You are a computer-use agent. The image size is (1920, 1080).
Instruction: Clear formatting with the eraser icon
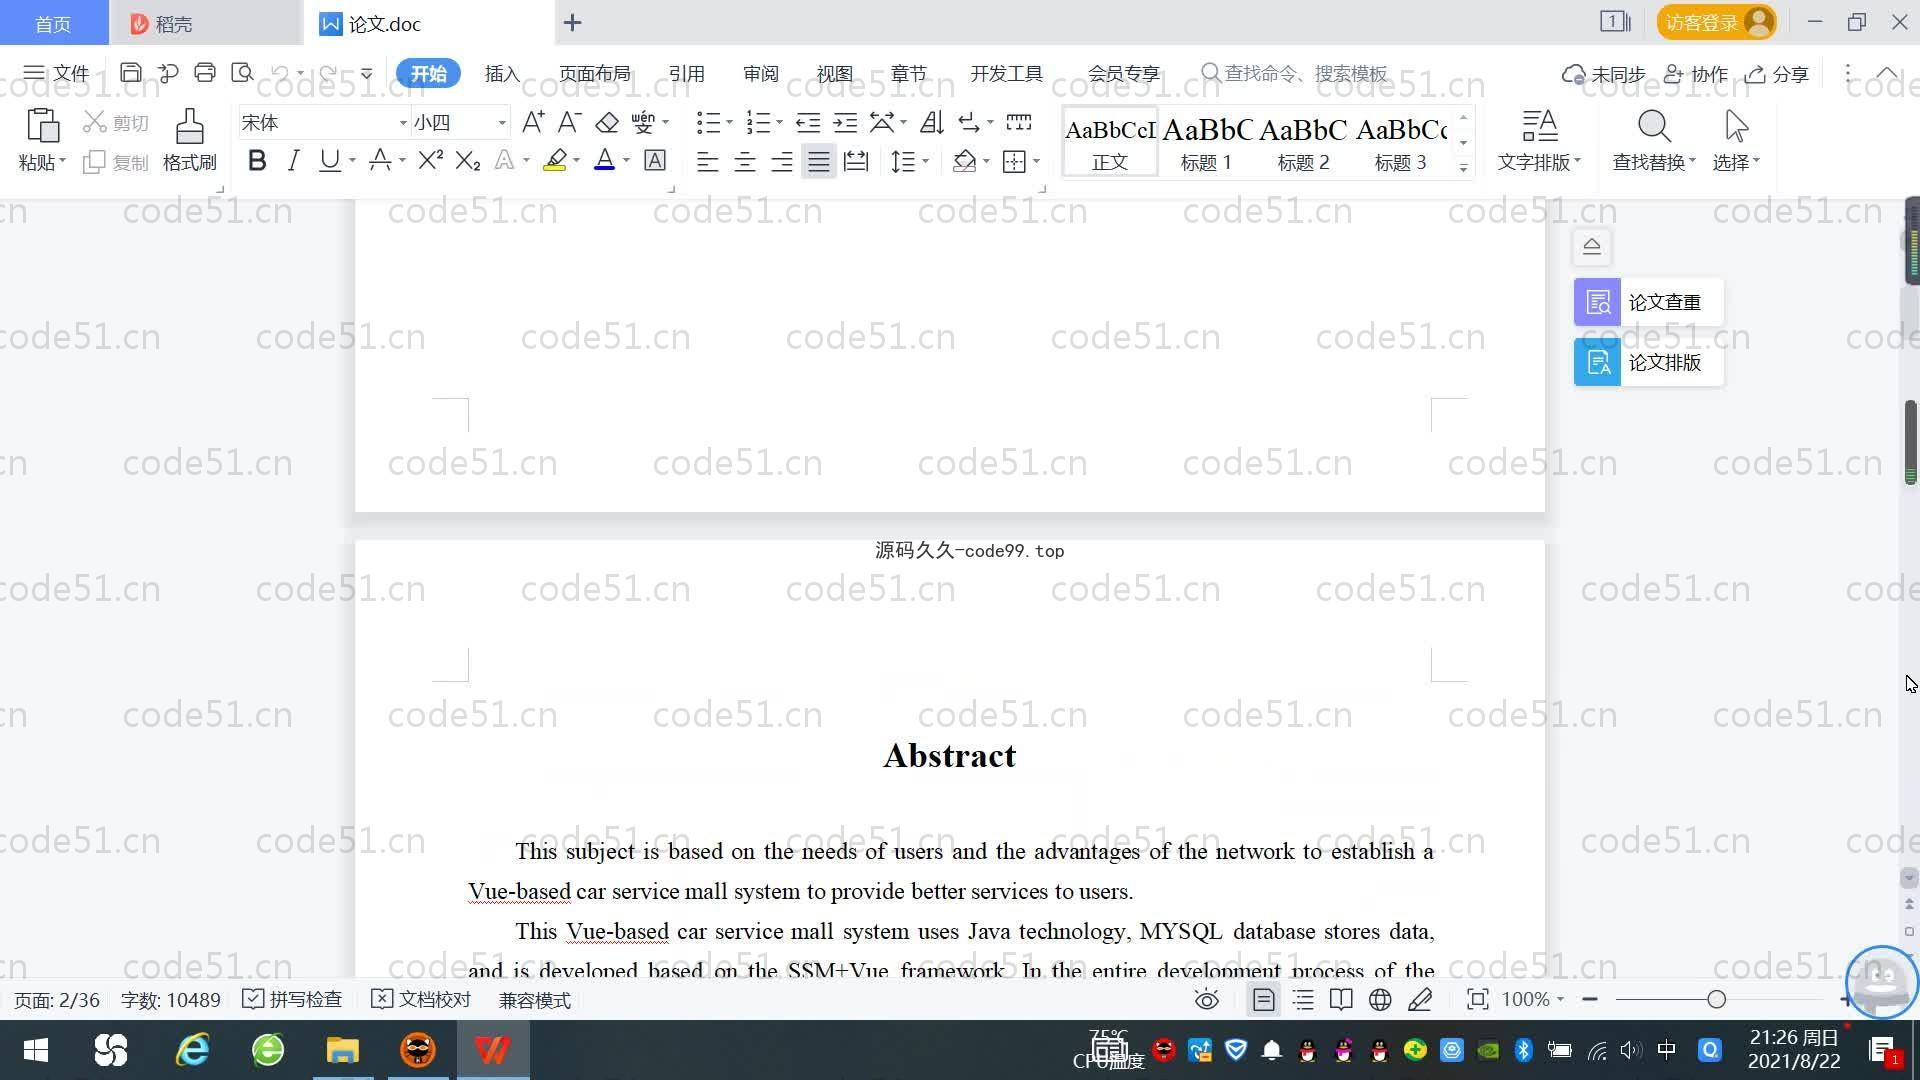[607, 123]
